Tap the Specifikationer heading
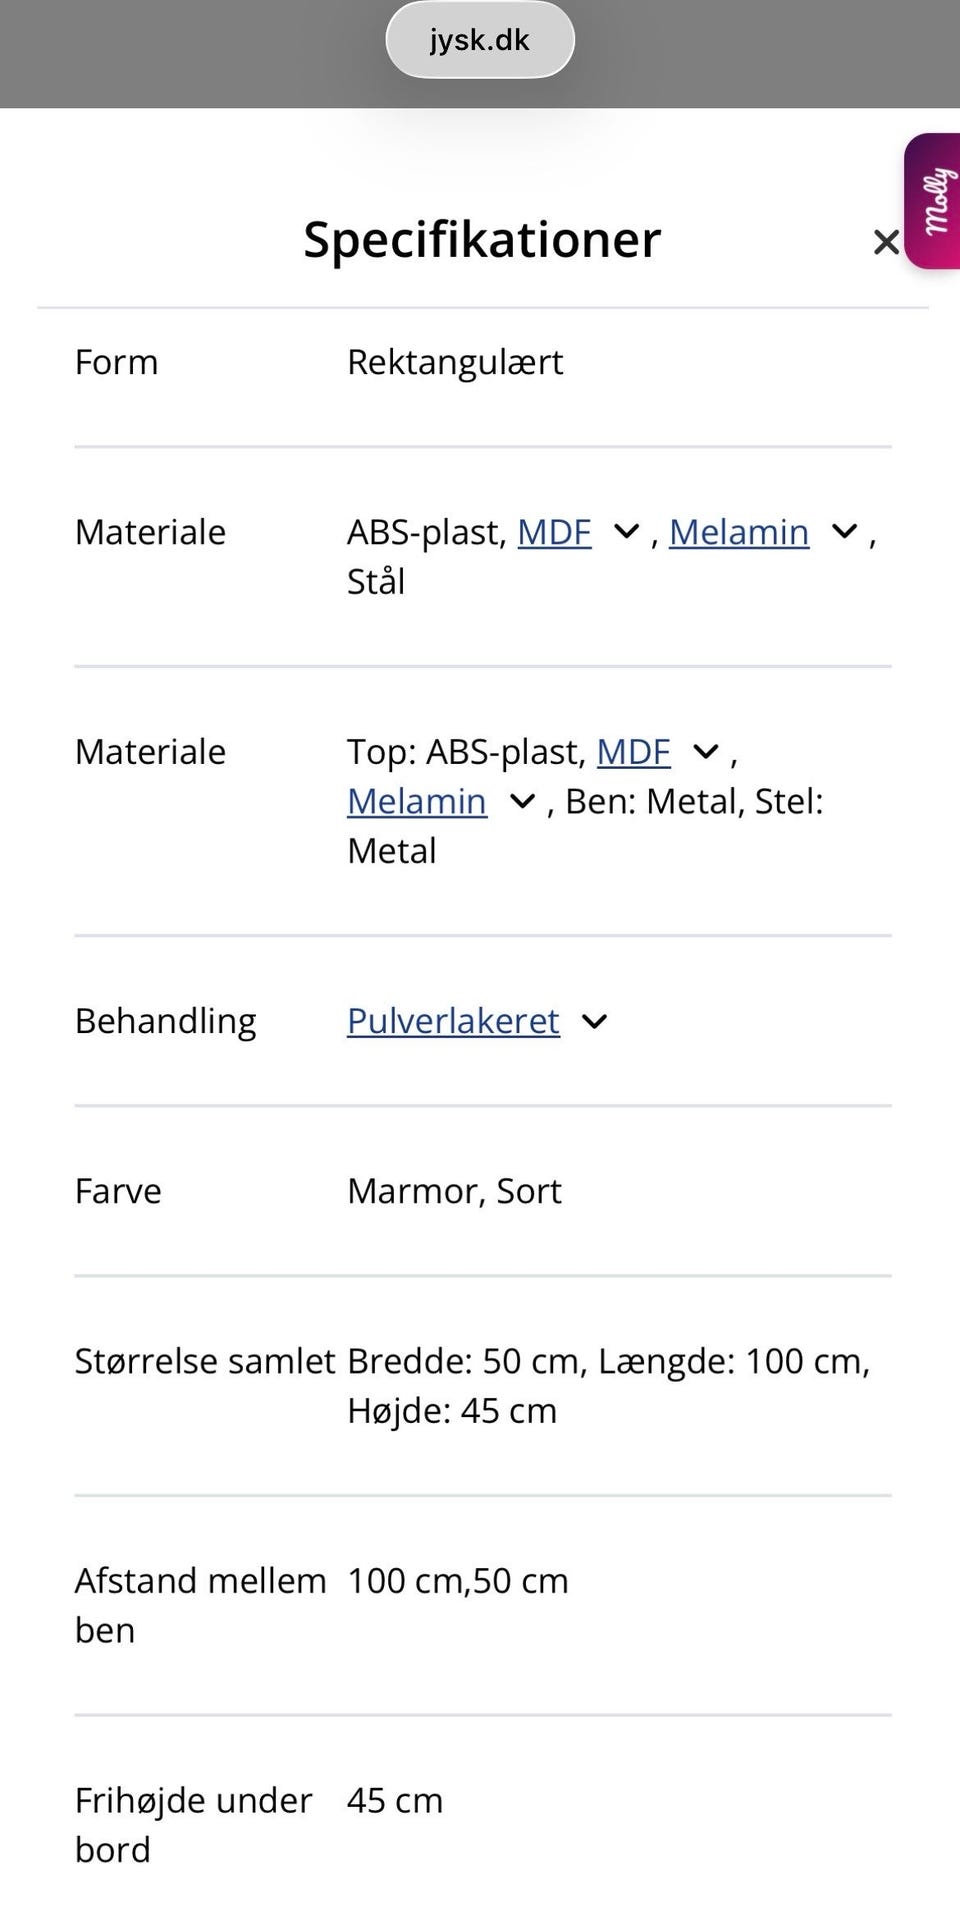Image resolution: width=960 pixels, height=1925 pixels. point(481,239)
